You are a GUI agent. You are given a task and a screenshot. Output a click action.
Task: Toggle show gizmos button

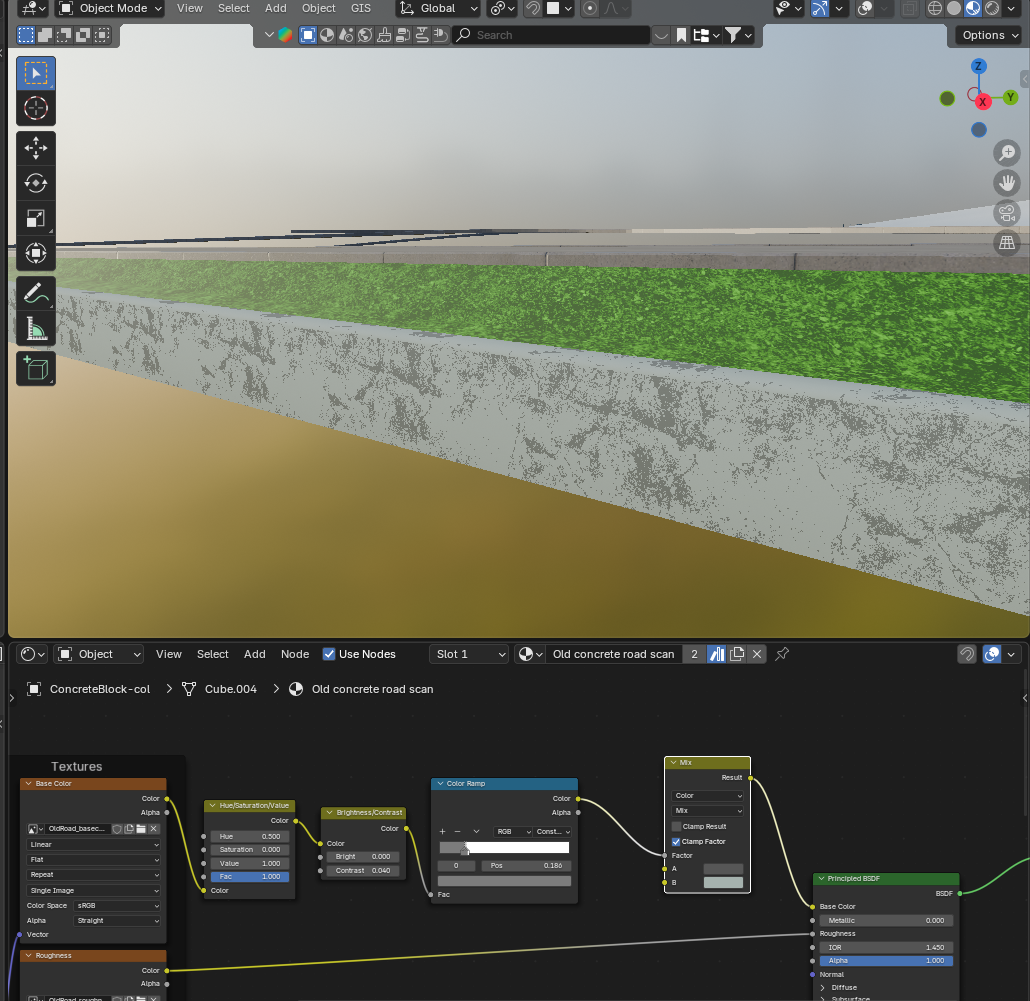(819, 9)
